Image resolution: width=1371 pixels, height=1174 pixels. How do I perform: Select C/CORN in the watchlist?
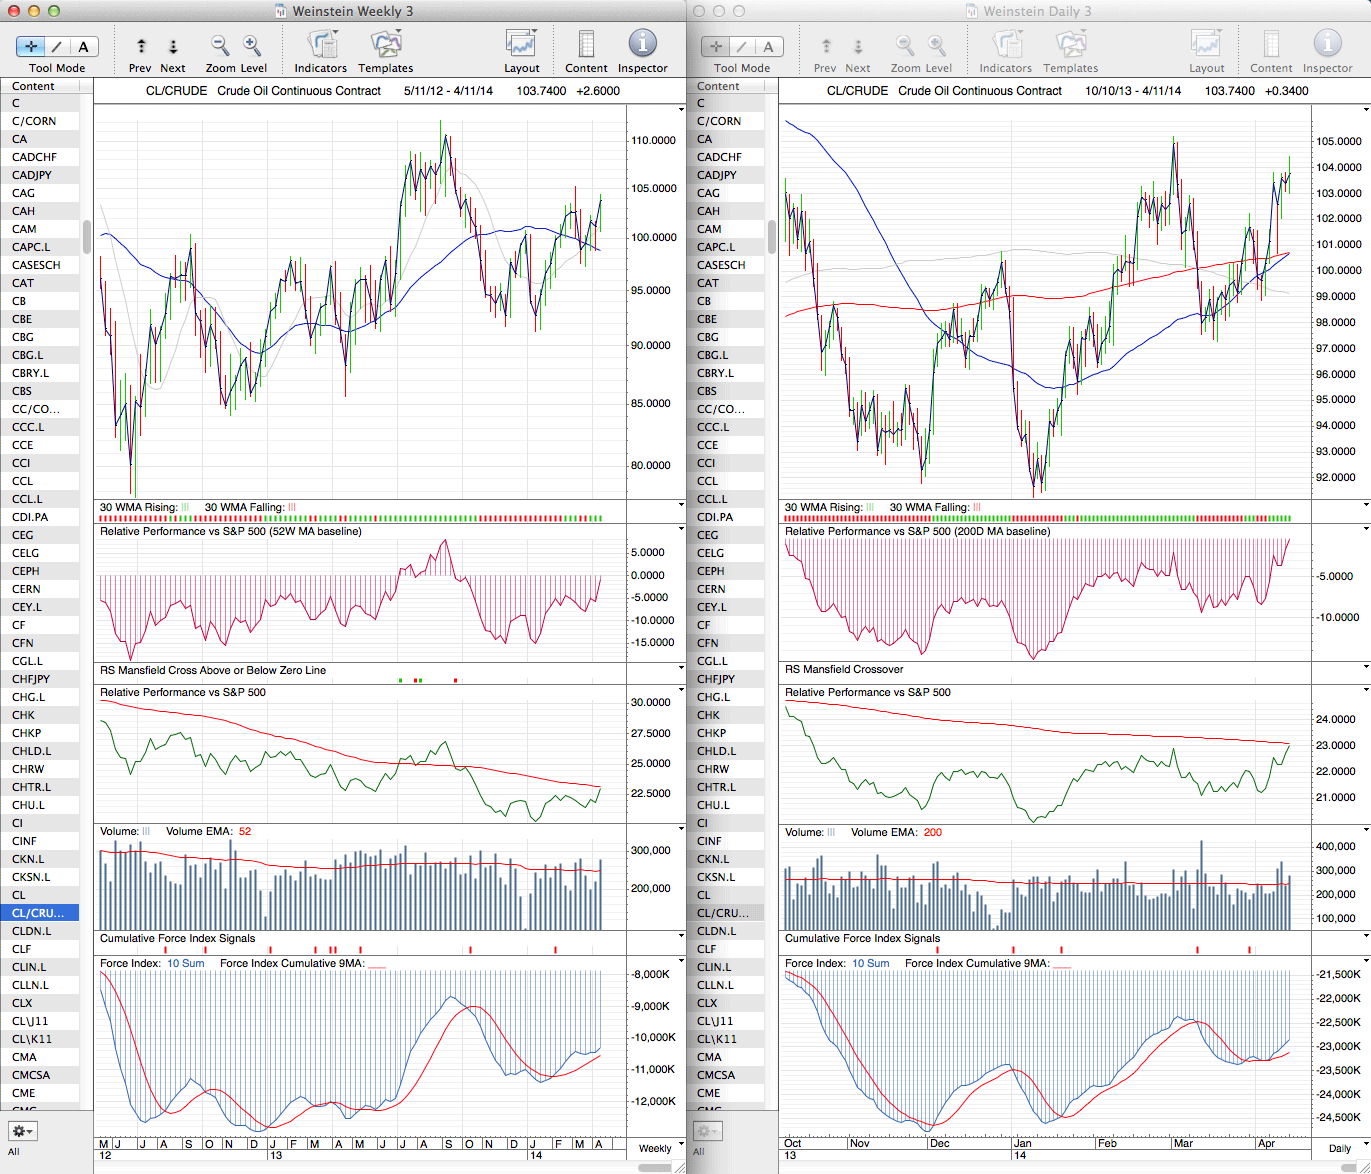pos(34,121)
